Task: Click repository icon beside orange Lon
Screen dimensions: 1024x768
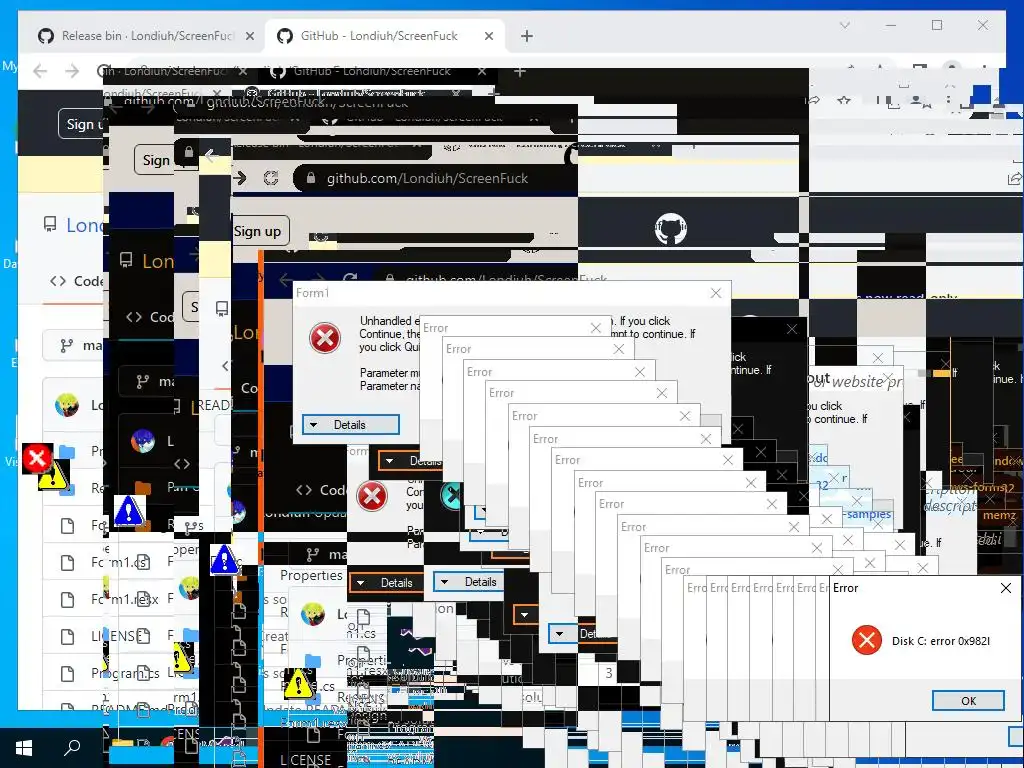Action: click(126, 261)
